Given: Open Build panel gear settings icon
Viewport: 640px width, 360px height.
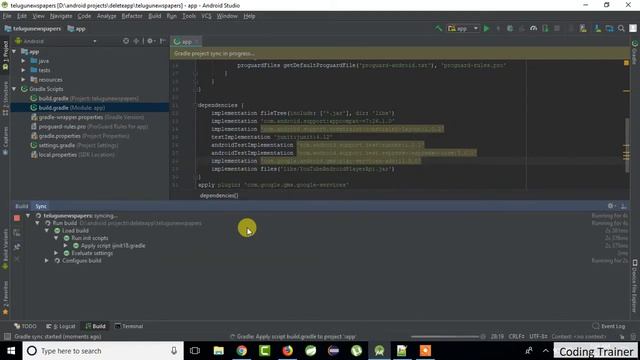Looking at the screenshot, I should (x=611, y=206).
